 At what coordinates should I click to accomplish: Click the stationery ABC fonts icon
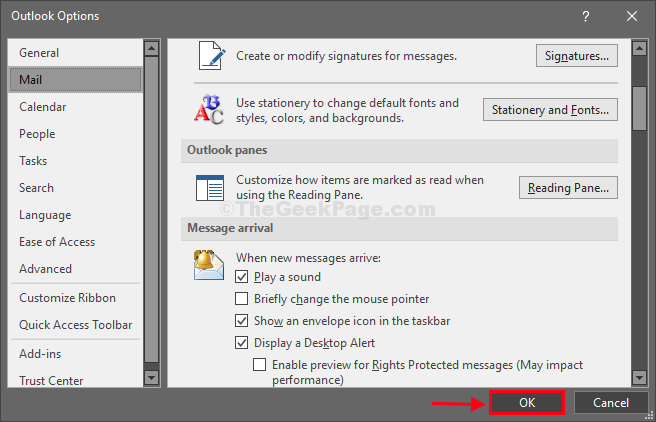point(208,109)
